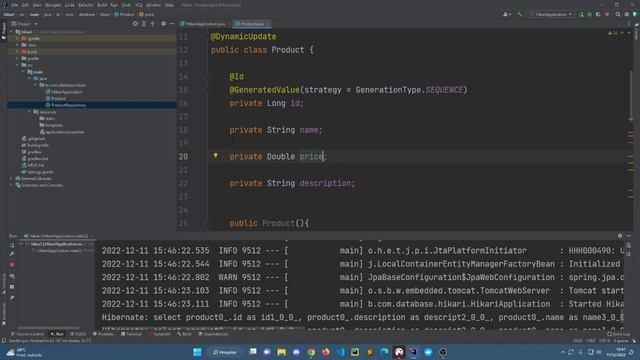Open Google Chrome from taskbar
The image size is (640, 360).
pyautogui.click(x=311, y=352)
